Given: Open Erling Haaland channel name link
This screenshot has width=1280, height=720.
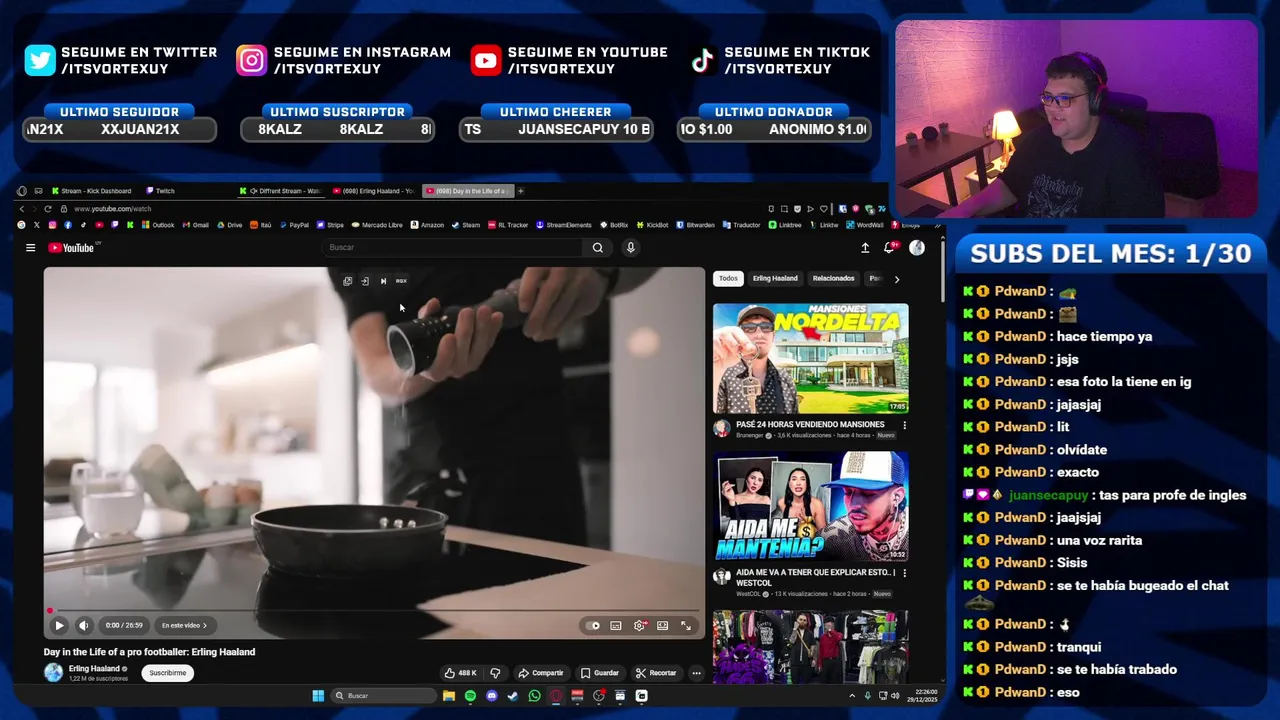Looking at the screenshot, I should [94, 668].
